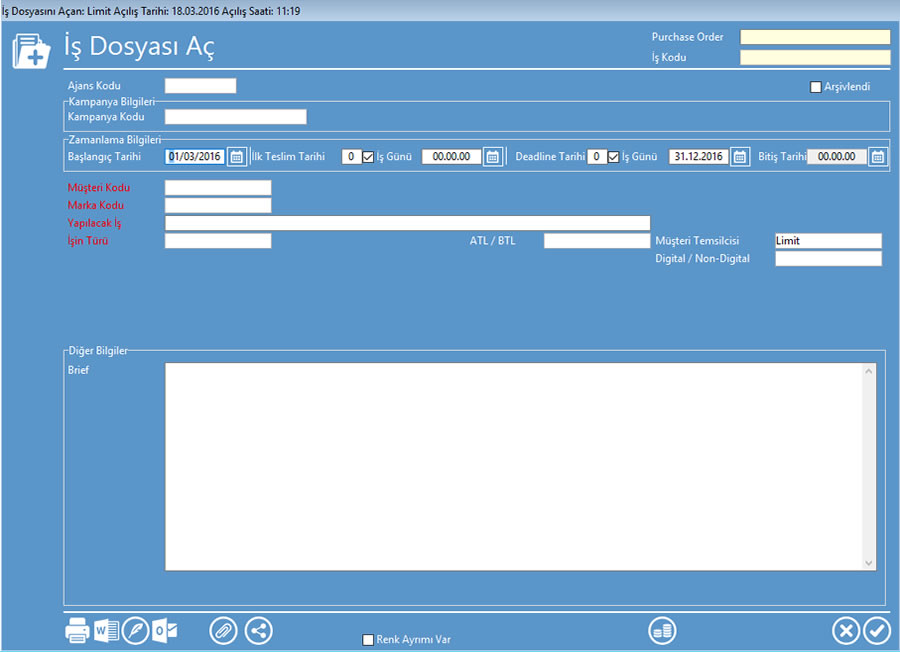Click the Brief scrollbar down arrow
This screenshot has height=652, width=900.
(869, 563)
